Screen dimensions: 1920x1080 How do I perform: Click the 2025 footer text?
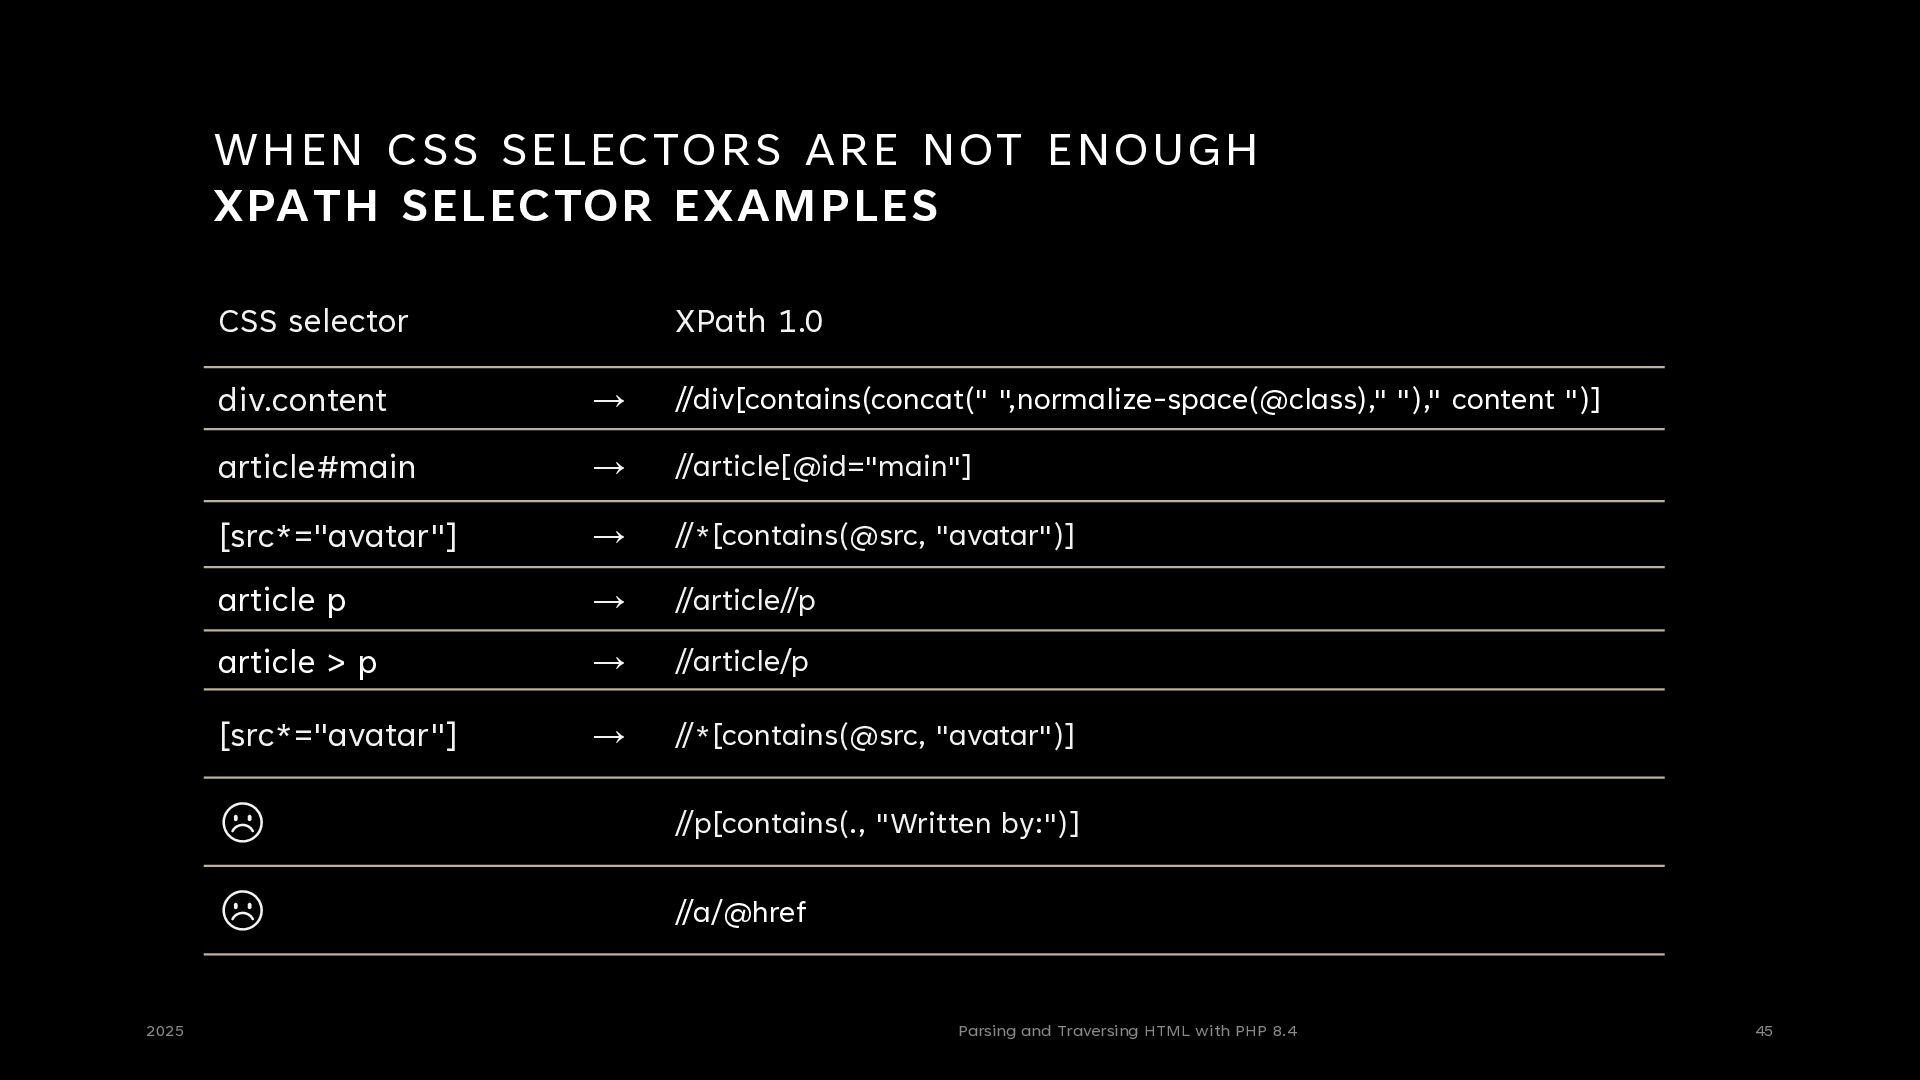[165, 1031]
